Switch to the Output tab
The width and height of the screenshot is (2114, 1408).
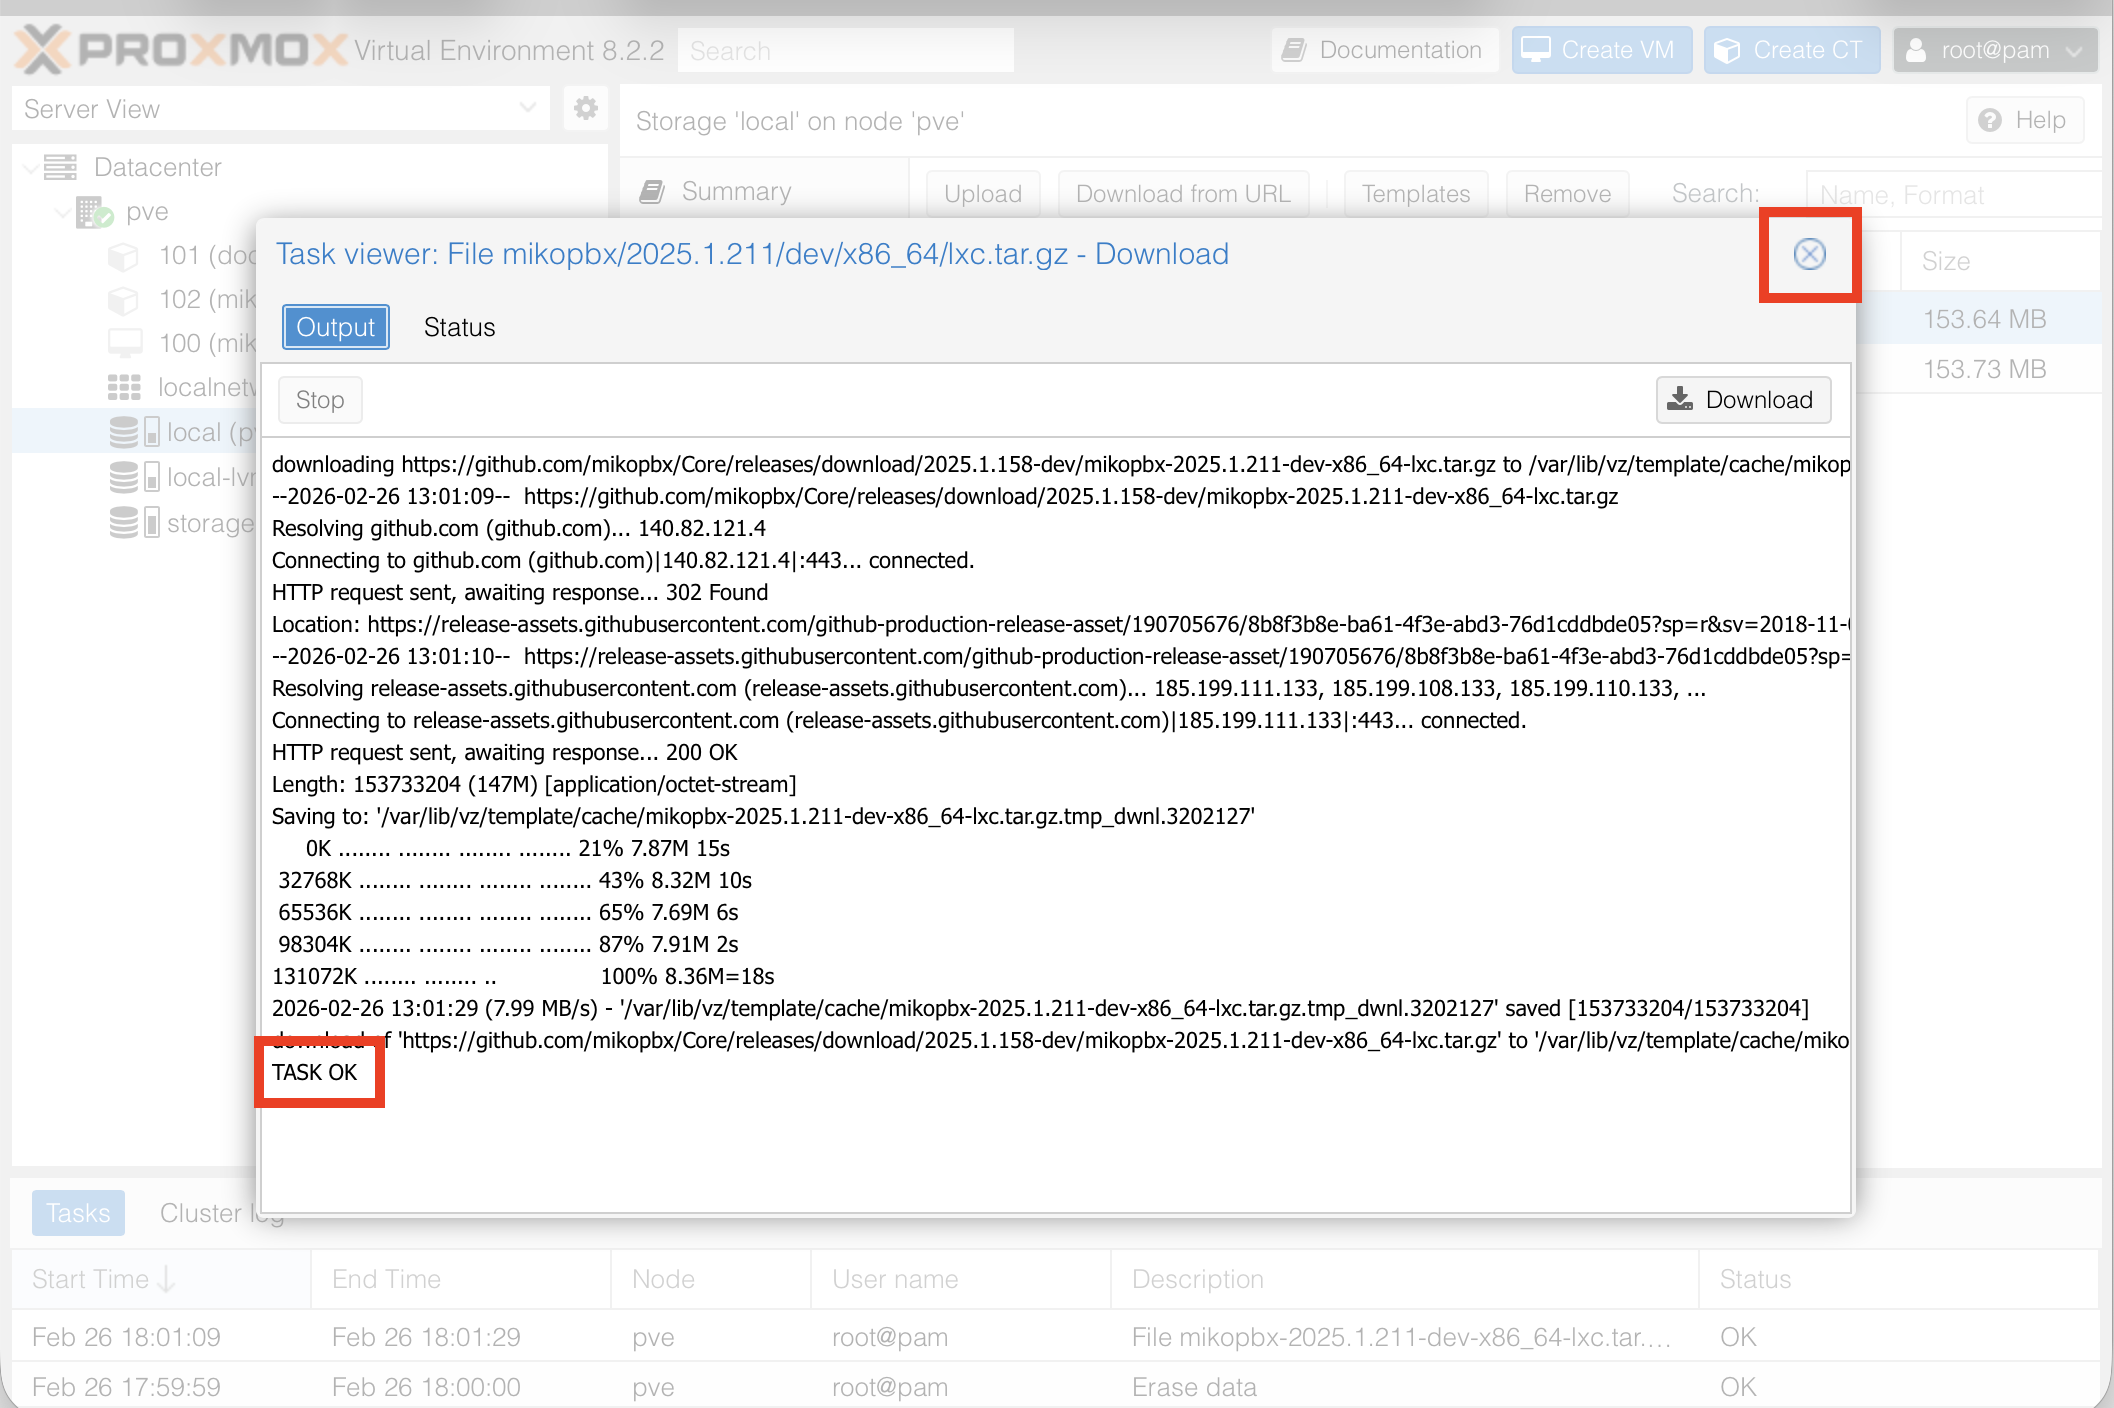point(335,327)
